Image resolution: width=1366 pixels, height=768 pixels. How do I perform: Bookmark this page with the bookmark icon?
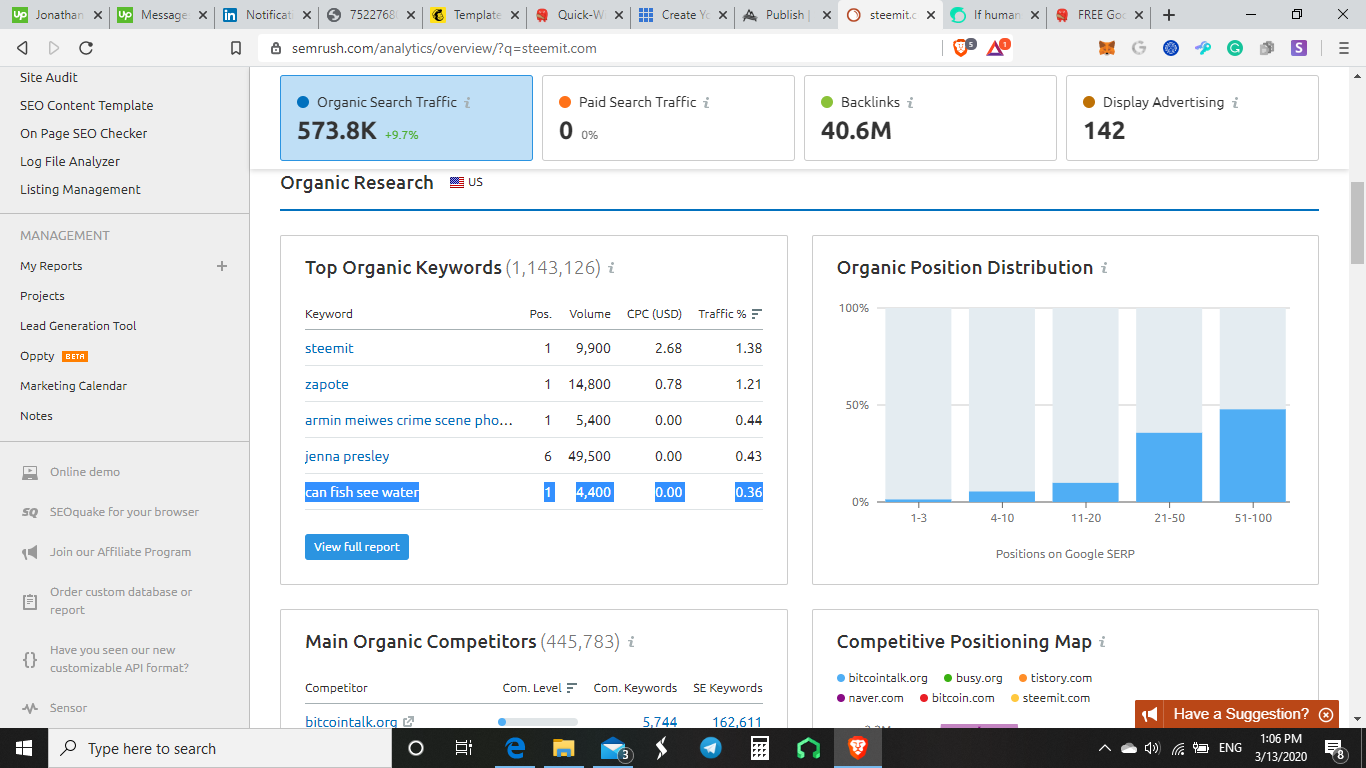click(236, 48)
